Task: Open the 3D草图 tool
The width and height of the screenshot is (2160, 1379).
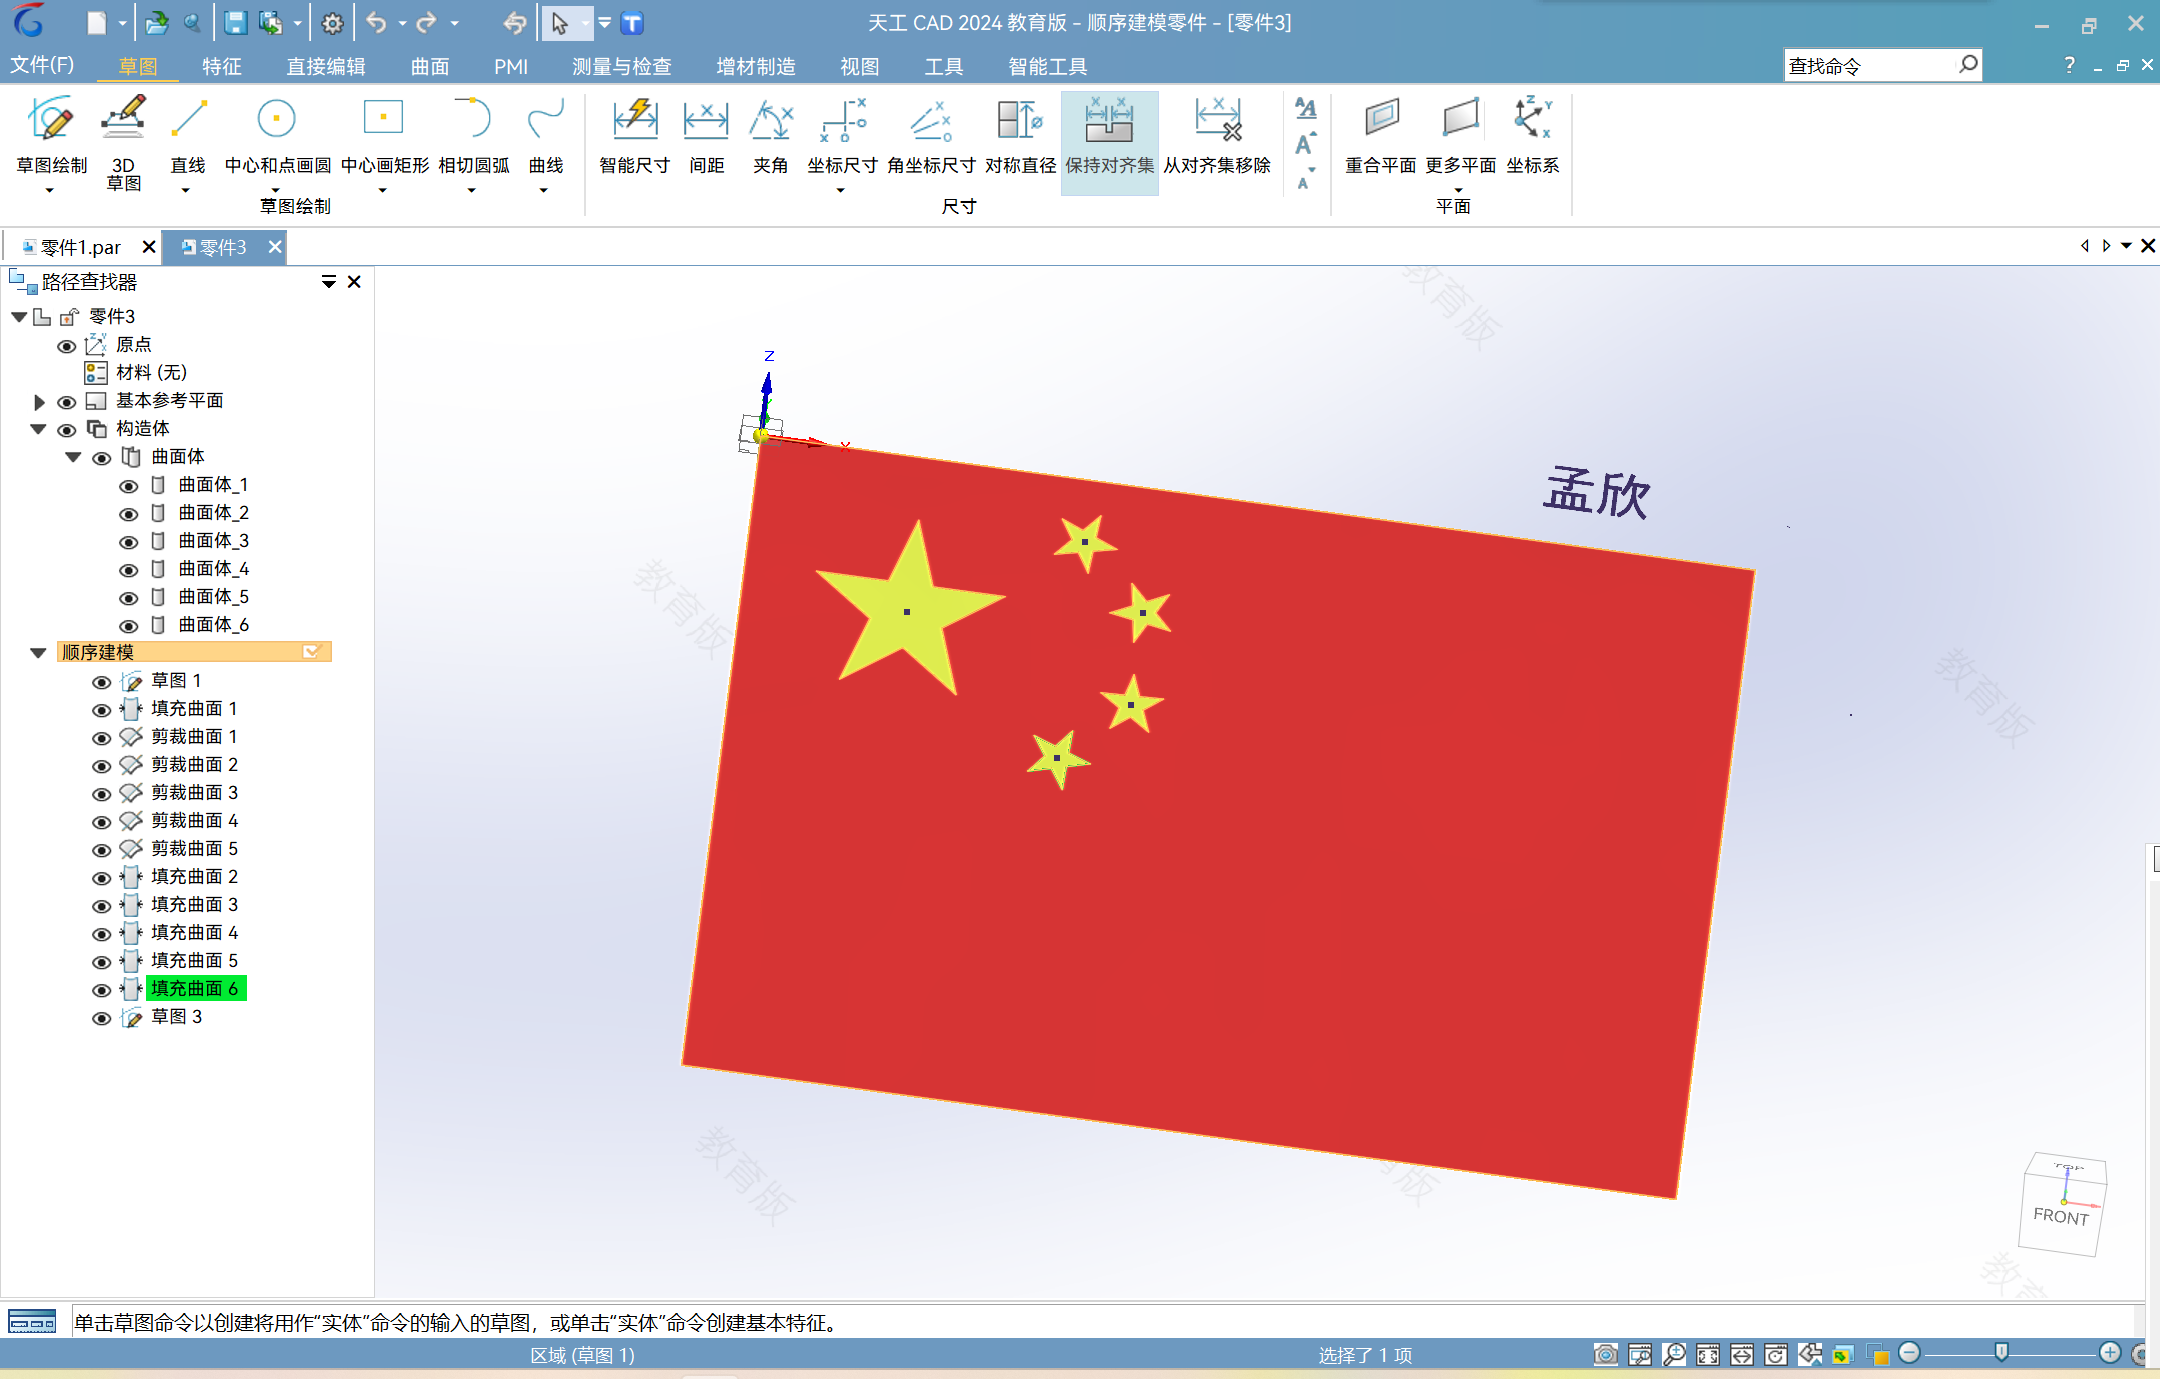Action: [123, 142]
